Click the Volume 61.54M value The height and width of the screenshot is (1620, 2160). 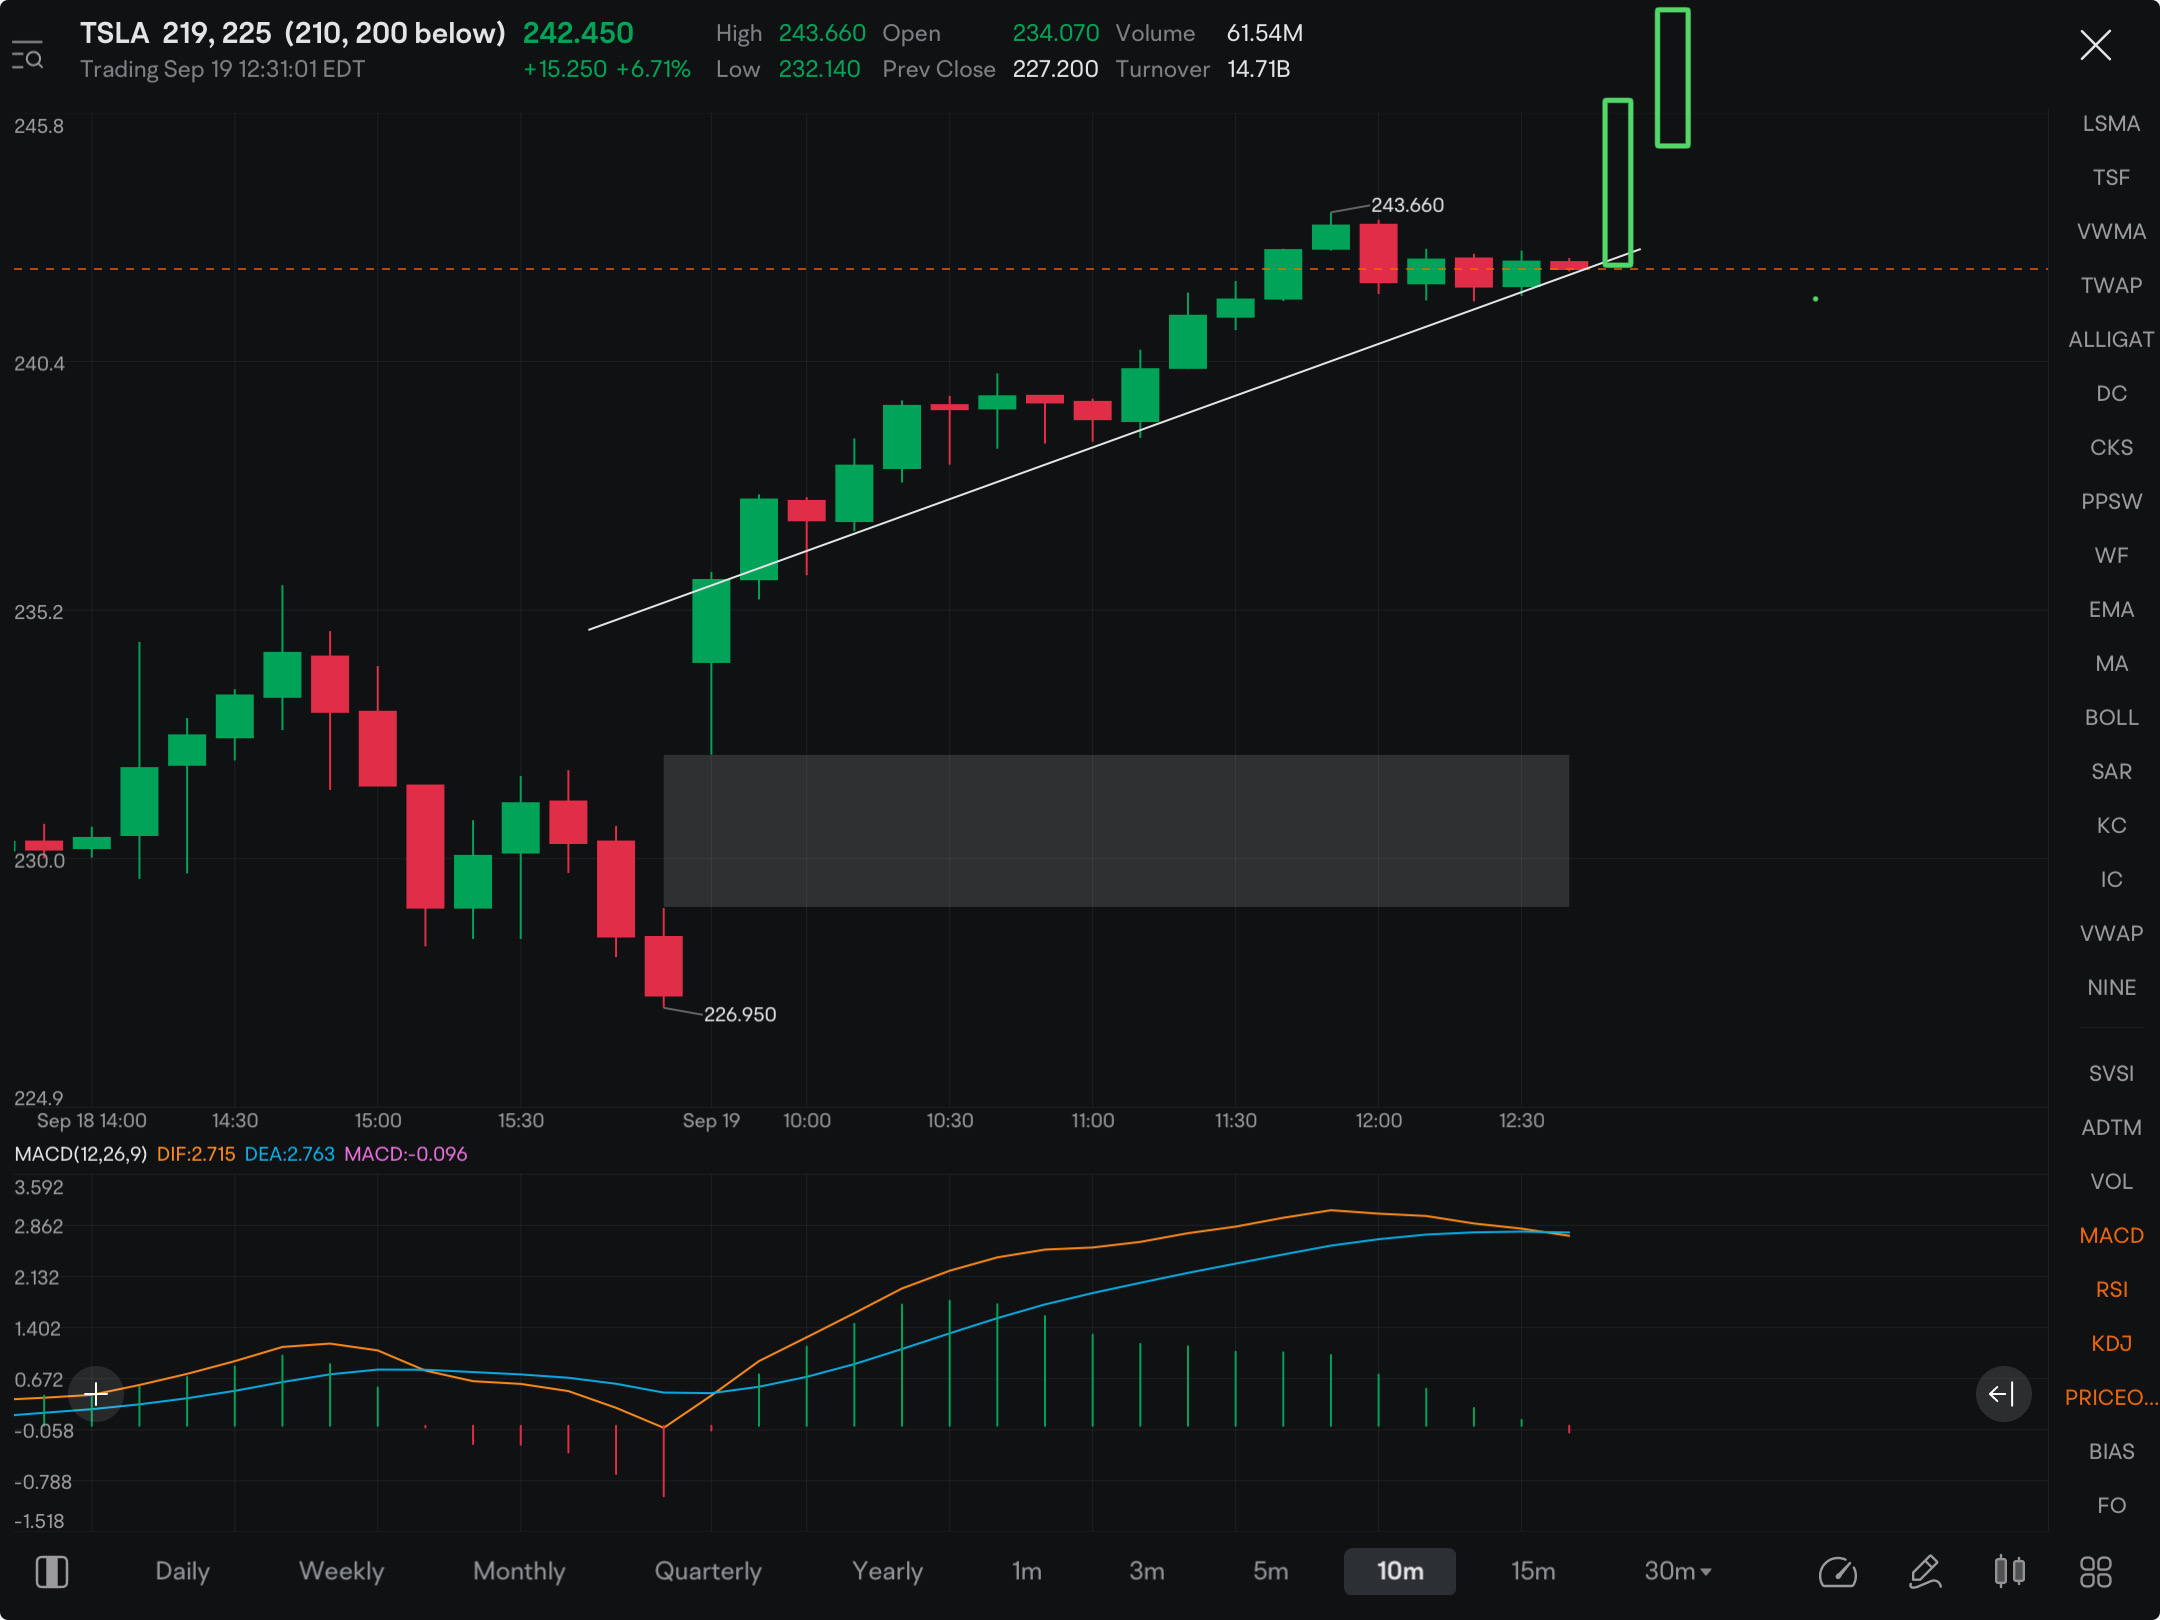pos(1265,33)
